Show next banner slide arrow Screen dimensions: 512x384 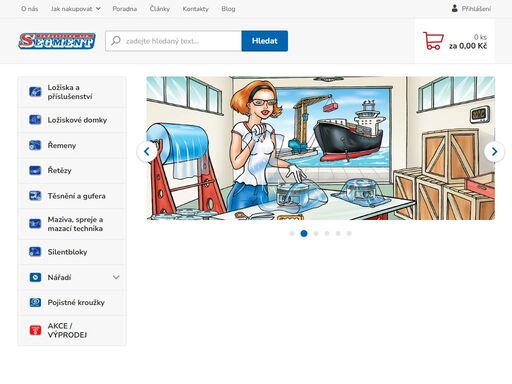pyautogui.click(x=494, y=151)
